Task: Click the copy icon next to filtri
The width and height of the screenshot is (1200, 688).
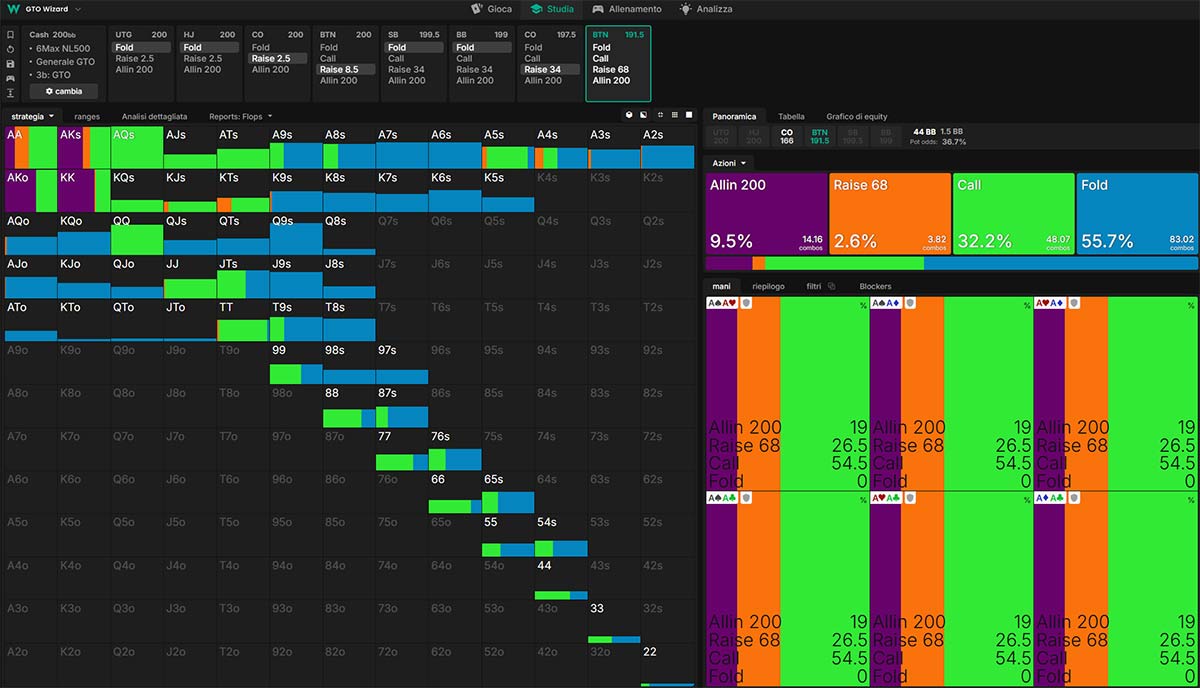Action: (831, 286)
